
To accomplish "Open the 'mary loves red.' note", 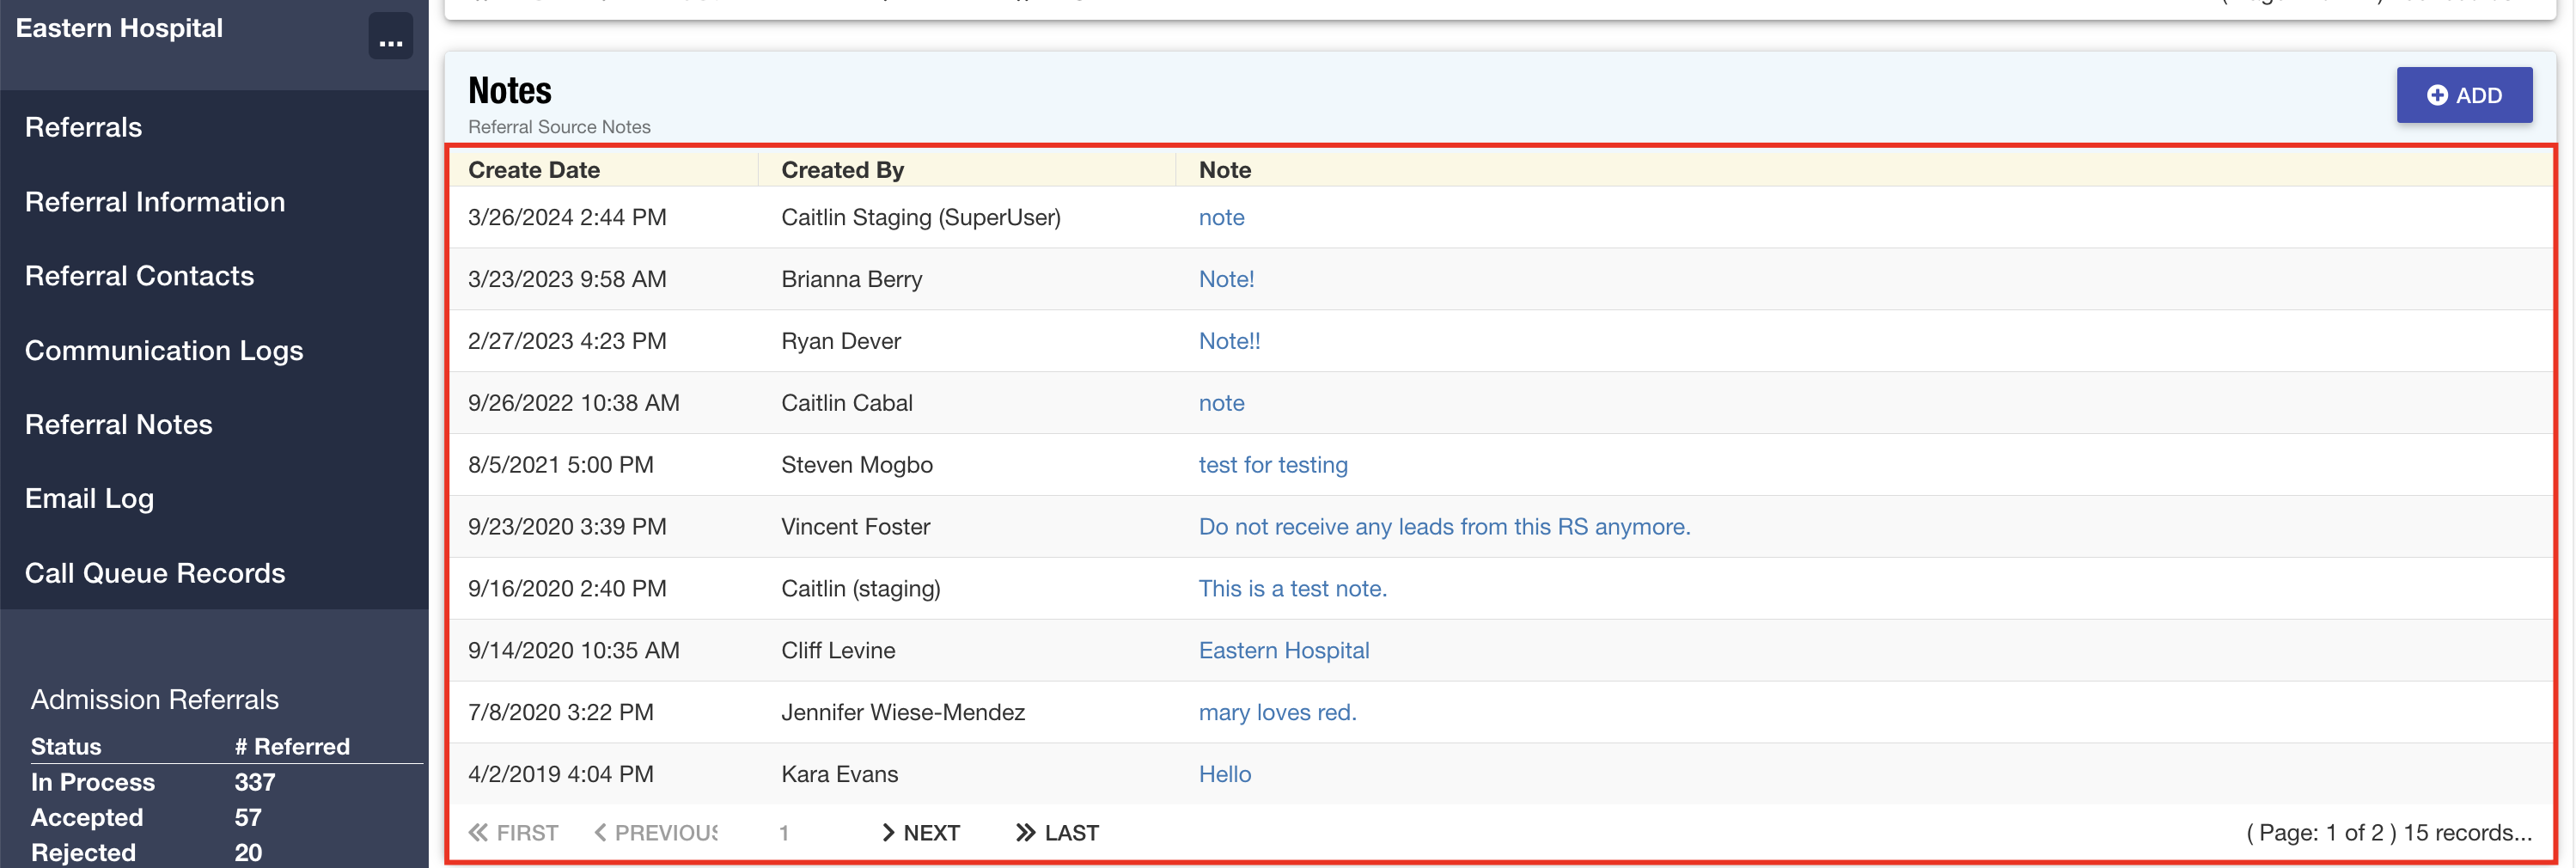I will pyautogui.click(x=1277, y=712).
